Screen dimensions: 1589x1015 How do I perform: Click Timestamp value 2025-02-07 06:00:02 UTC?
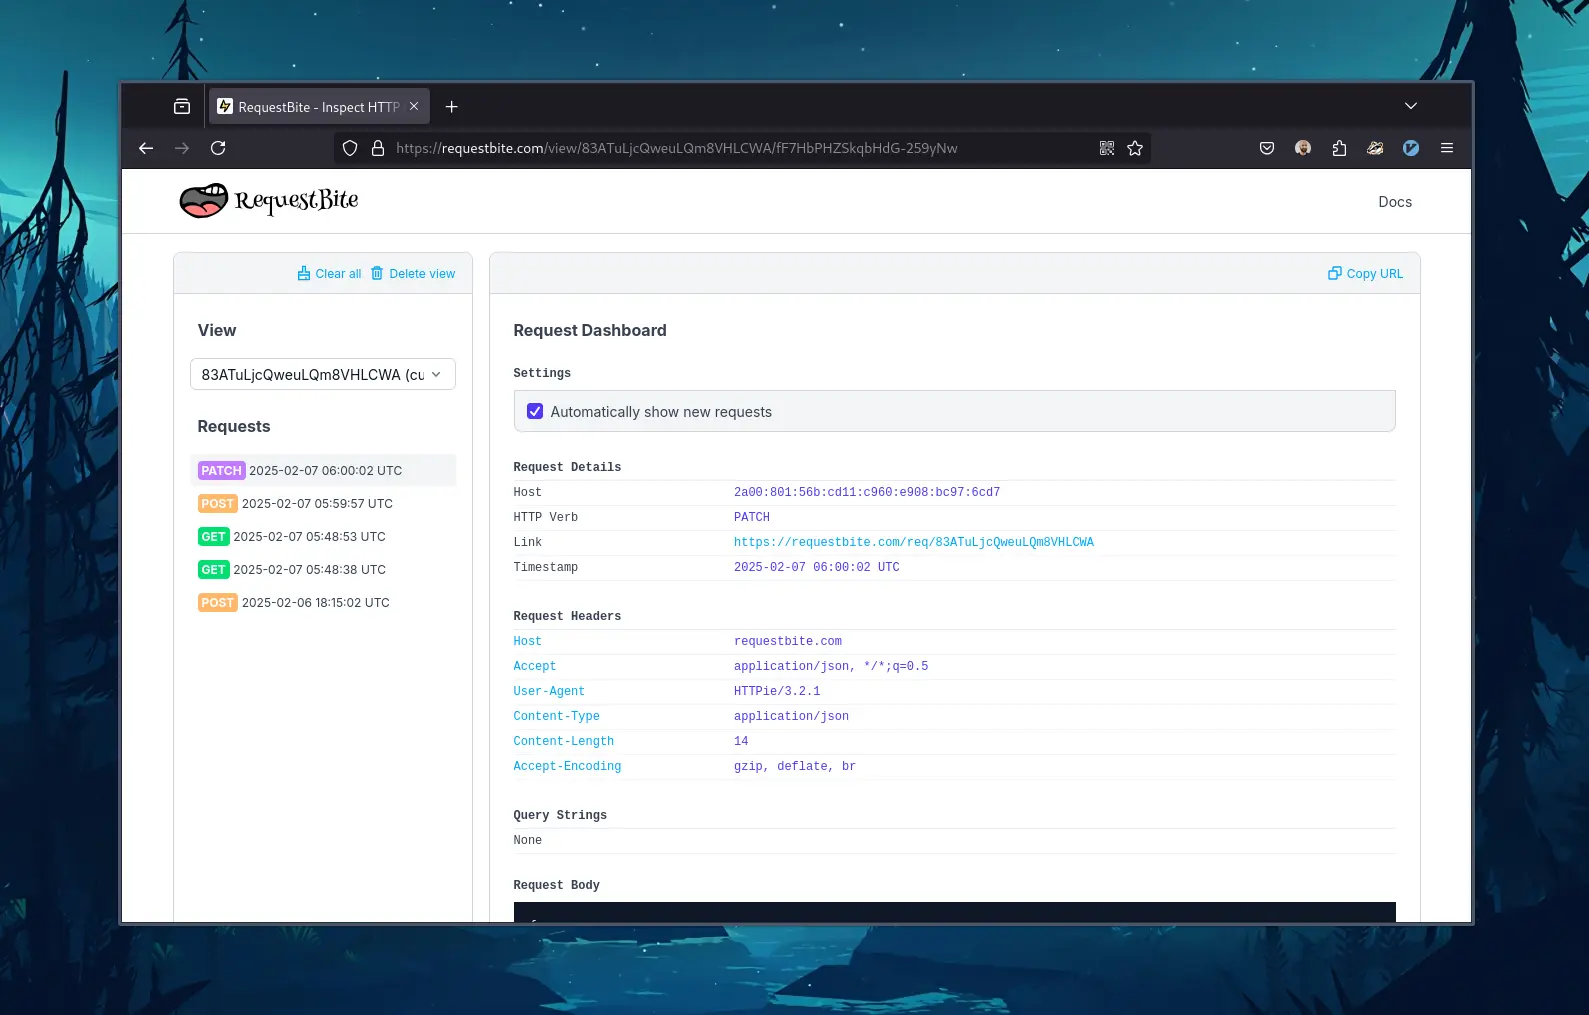click(817, 567)
